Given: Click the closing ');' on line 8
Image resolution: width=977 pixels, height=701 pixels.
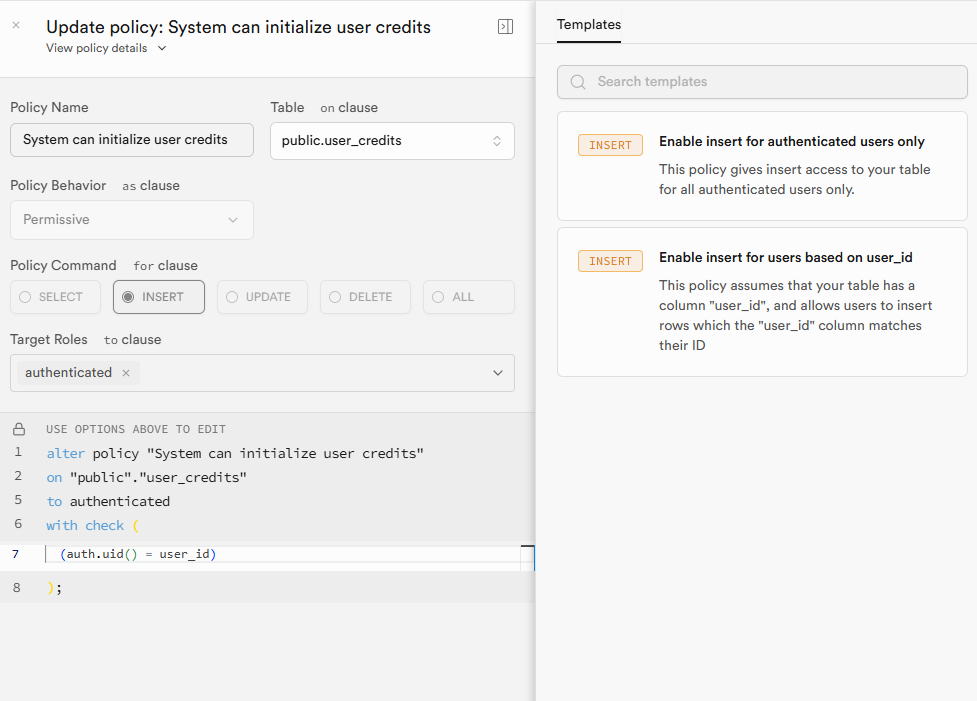Looking at the screenshot, I should click(x=54, y=588).
